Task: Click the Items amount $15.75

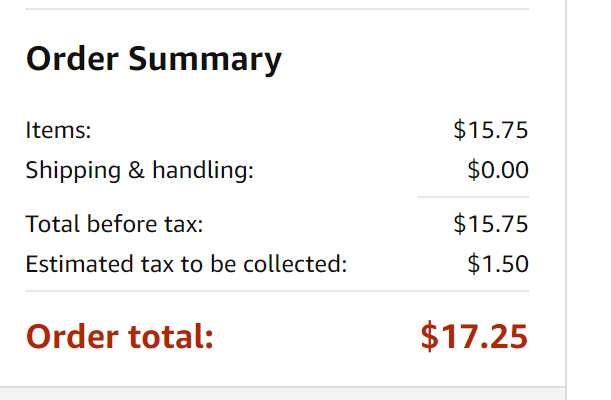Action: (x=491, y=129)
